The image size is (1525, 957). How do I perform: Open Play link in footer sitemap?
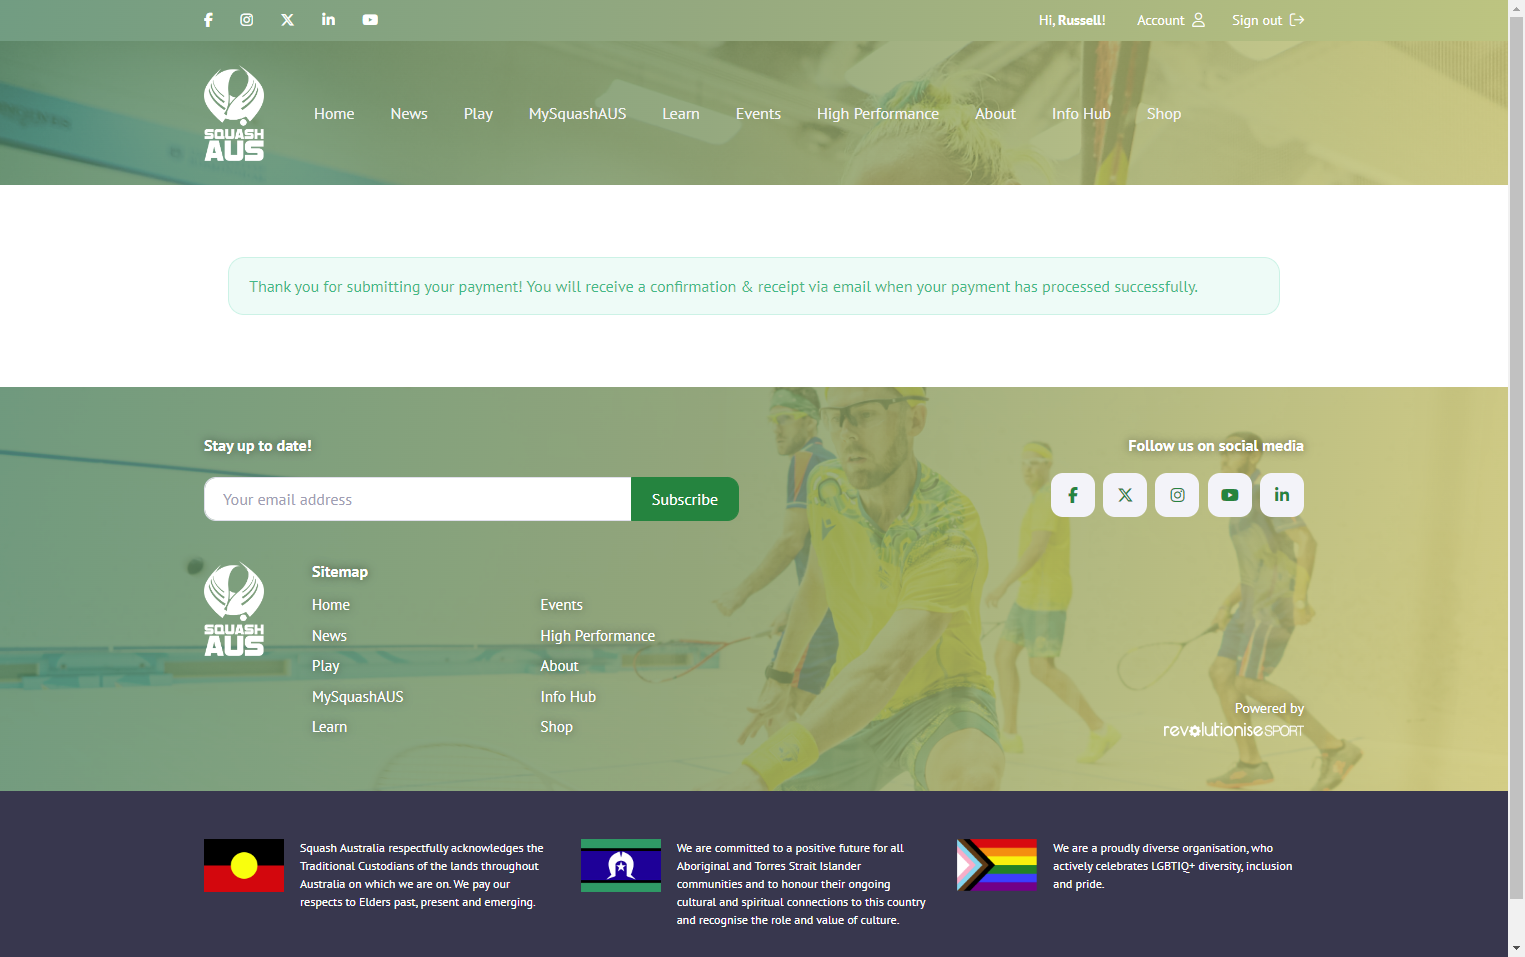click(326, 666)
